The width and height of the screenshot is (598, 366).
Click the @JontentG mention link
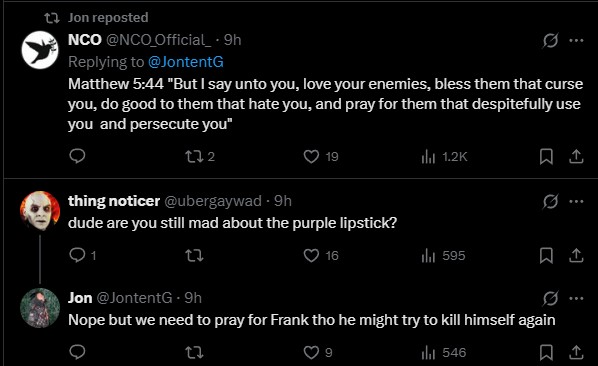(186, 62)
